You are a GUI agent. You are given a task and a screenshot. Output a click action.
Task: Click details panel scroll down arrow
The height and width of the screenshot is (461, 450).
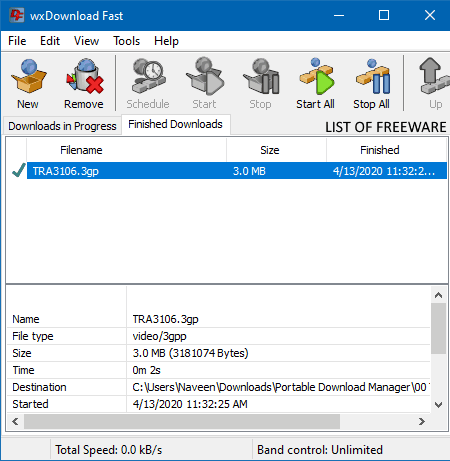[x=439, y=405]
